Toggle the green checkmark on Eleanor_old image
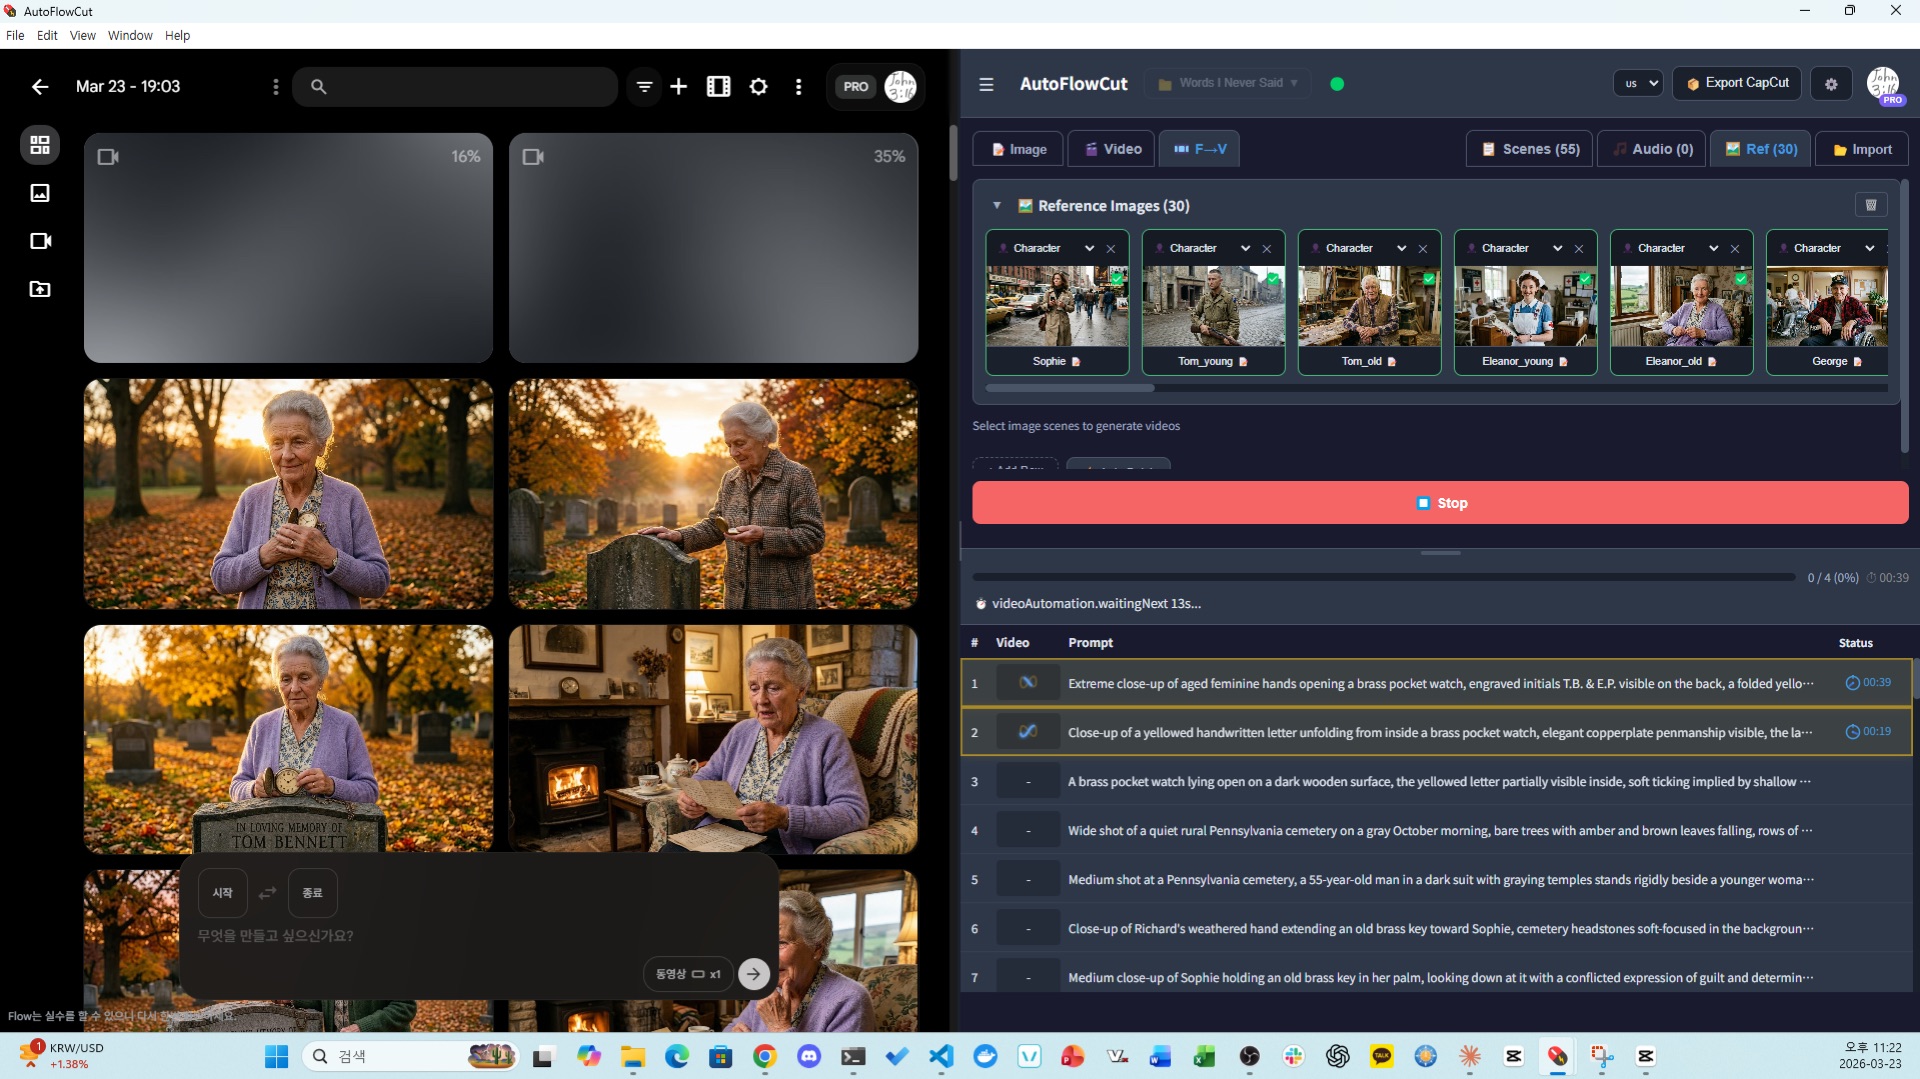 point(1741,279)
